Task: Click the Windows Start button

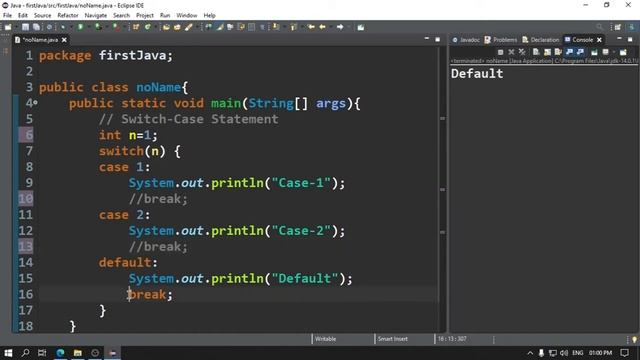Action: [x=8, y=353]
